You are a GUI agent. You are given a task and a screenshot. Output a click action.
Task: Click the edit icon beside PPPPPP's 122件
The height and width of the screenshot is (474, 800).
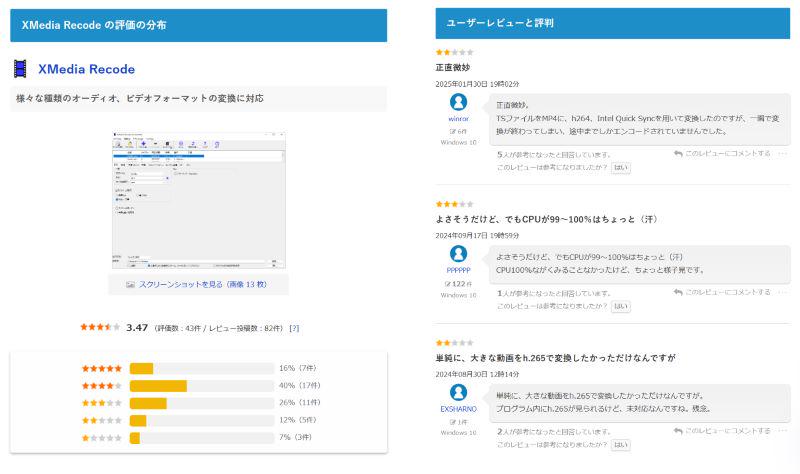pyautogui.click(x=447, y=284)
